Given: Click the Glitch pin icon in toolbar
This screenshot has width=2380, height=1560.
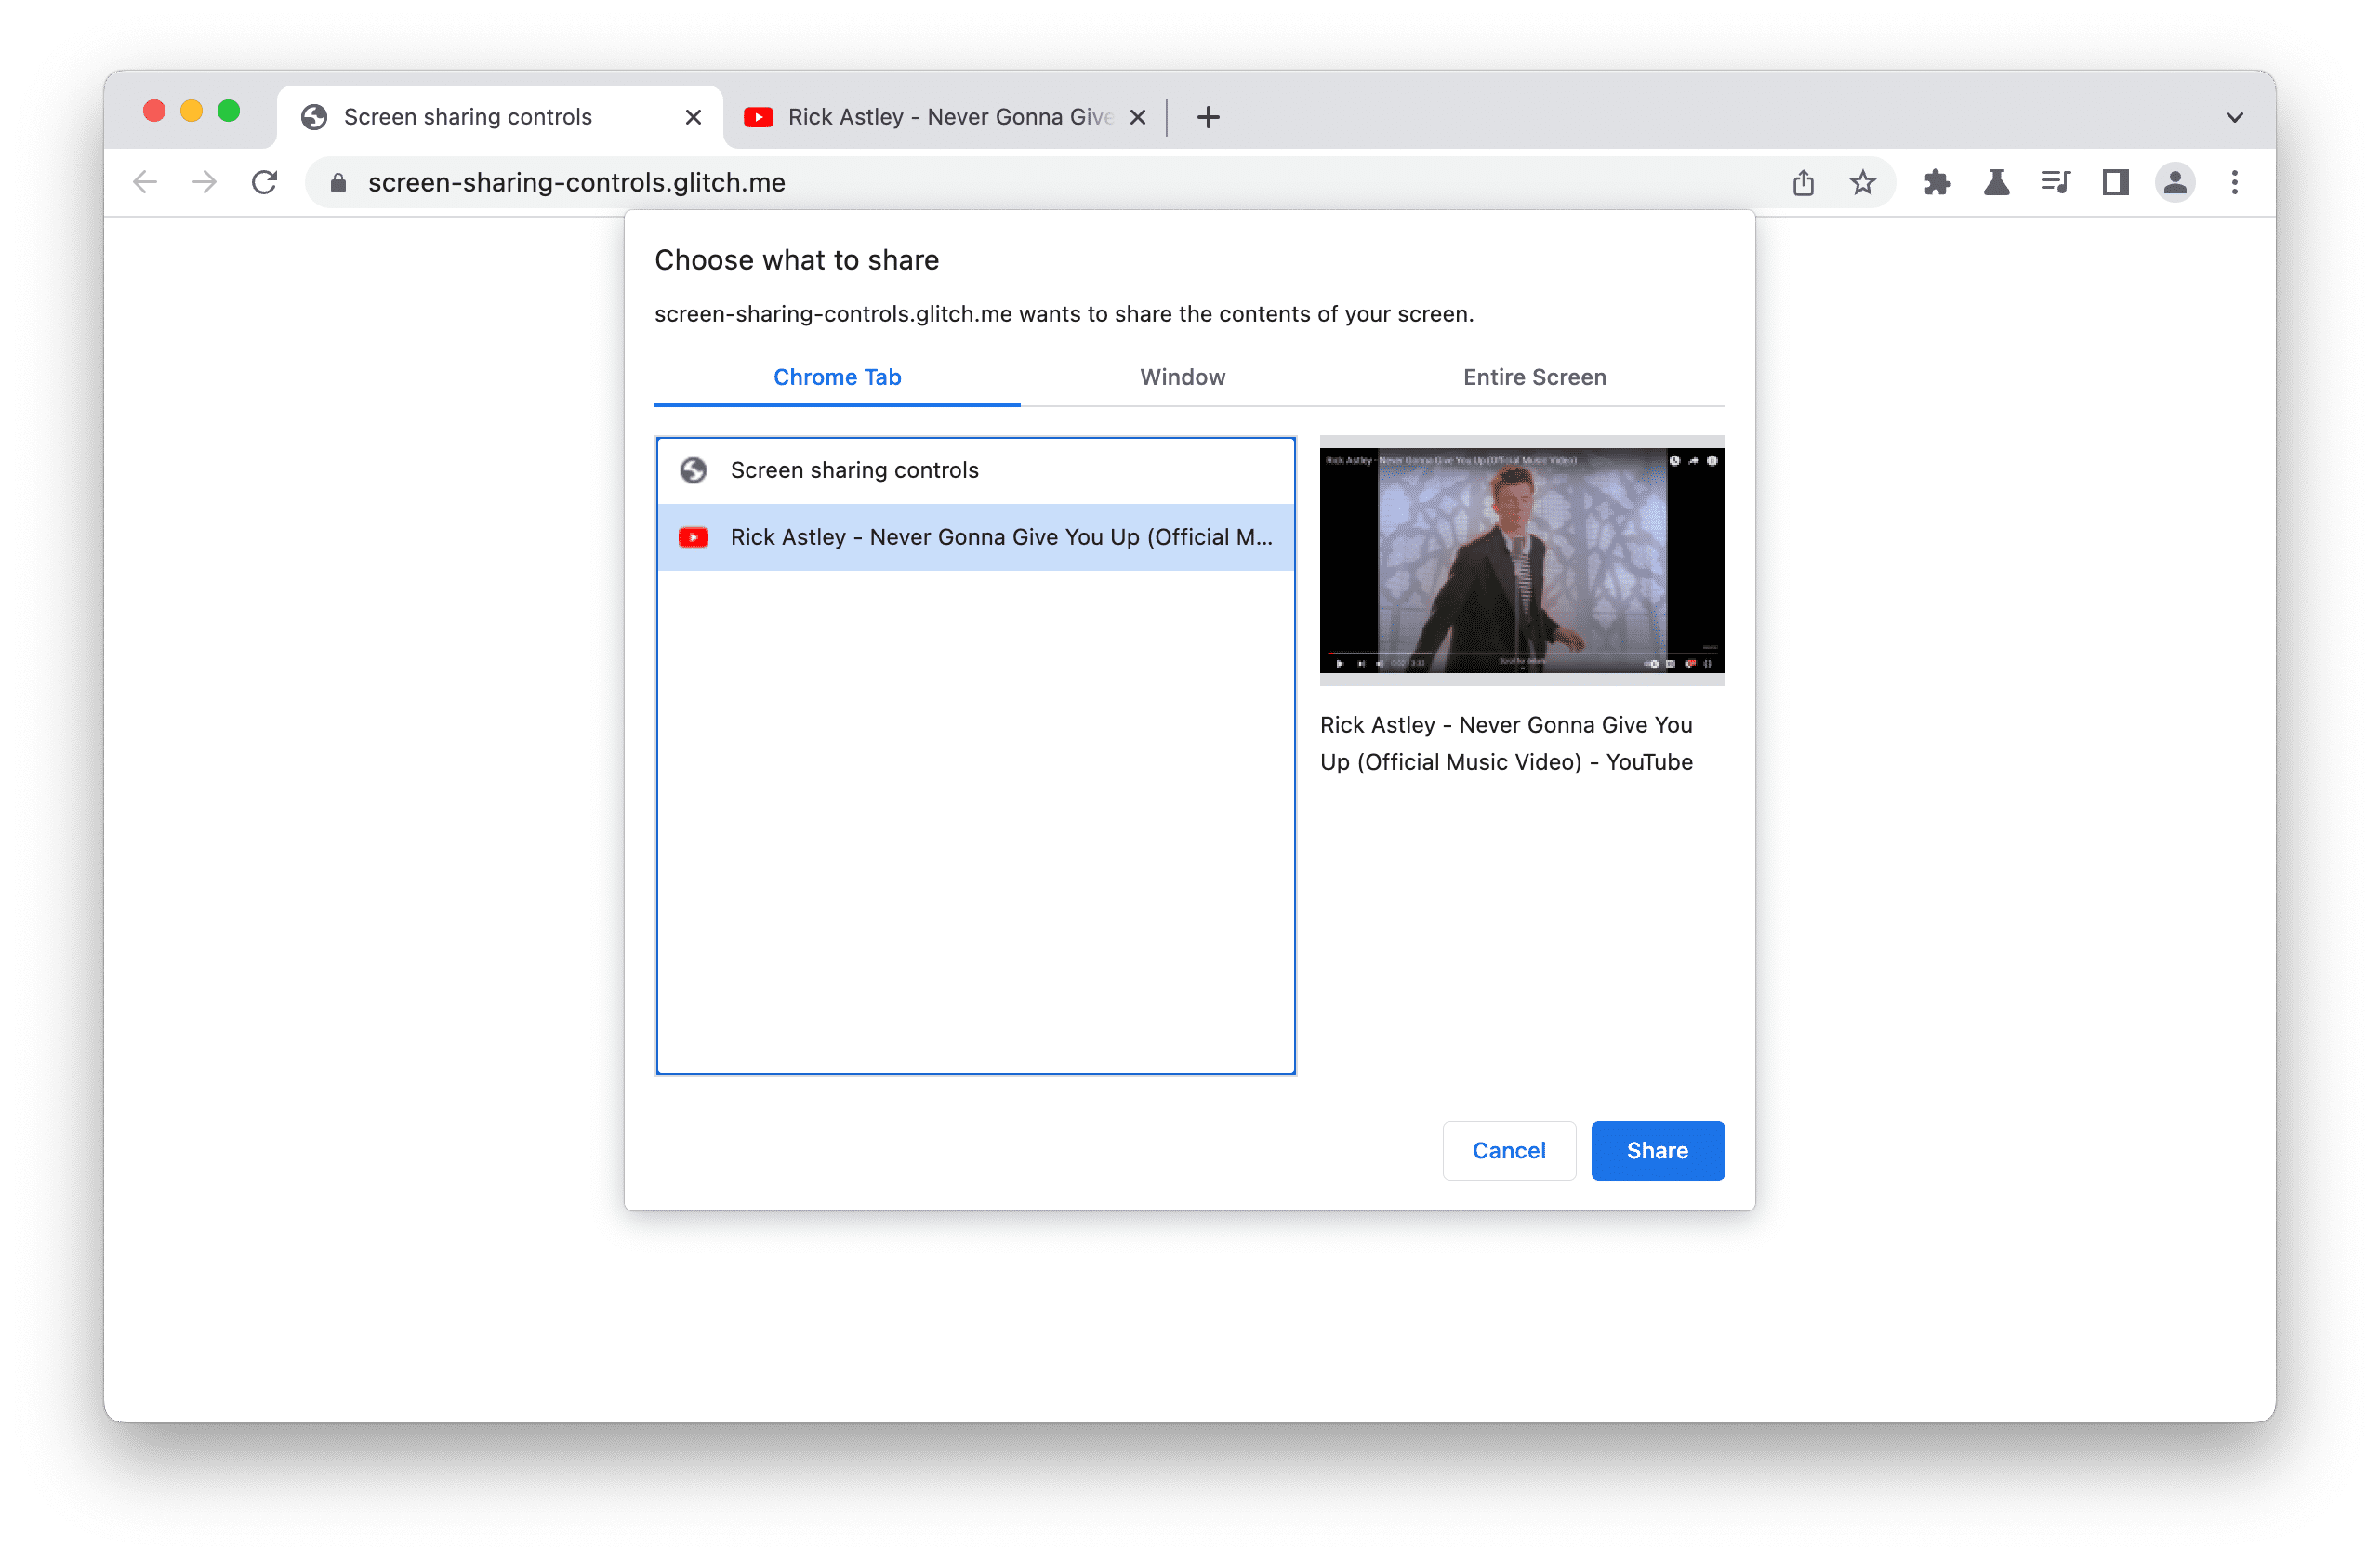Looking at the screenshot, I should tap(1999, 181).
